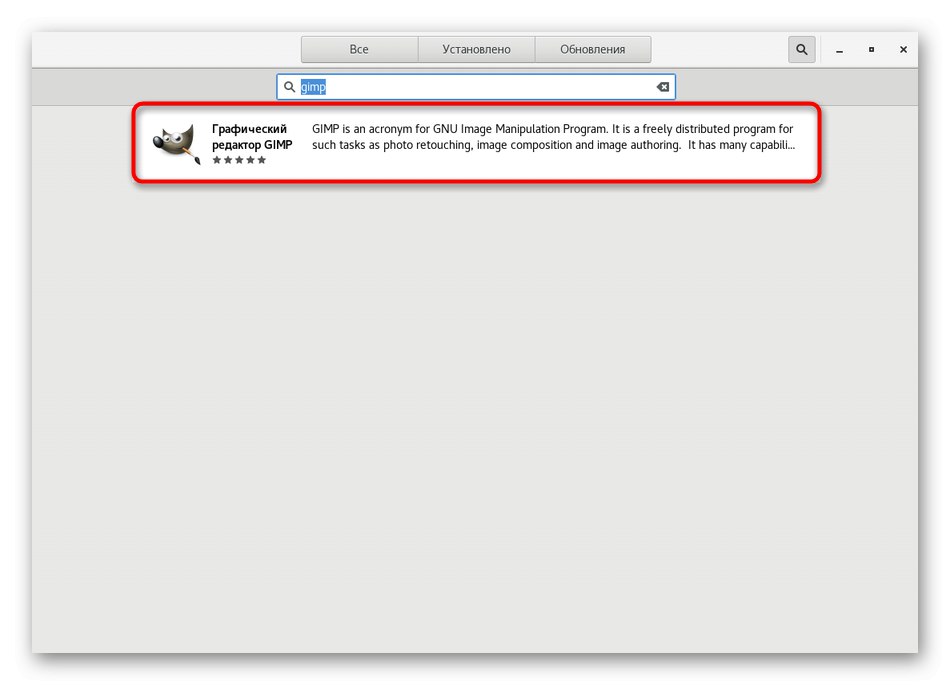Click the magnifier icon in search field
This screenshot has width=950, height=685.
(x=290, y=87)
